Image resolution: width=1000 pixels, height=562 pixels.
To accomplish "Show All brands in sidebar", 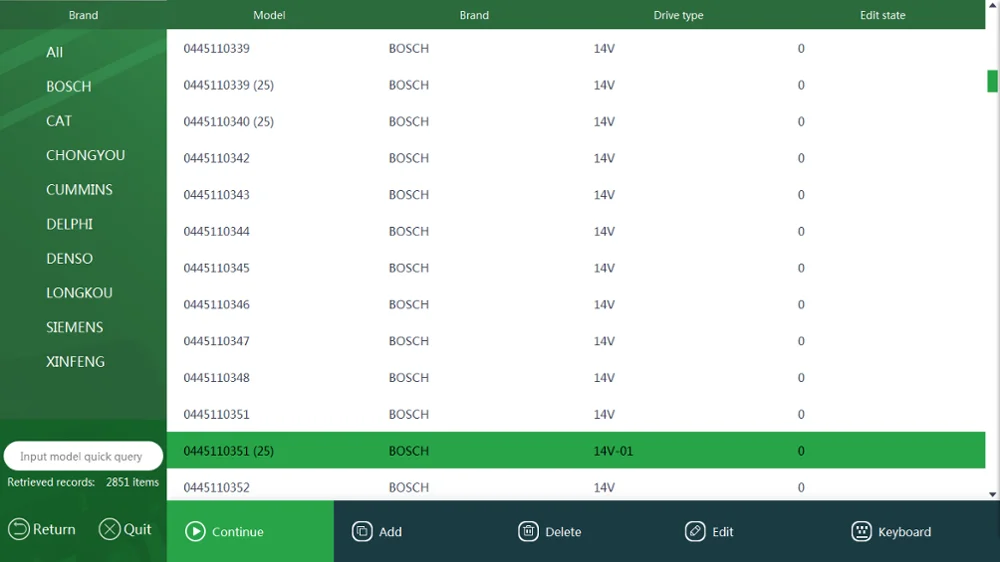I will [54, 52].
